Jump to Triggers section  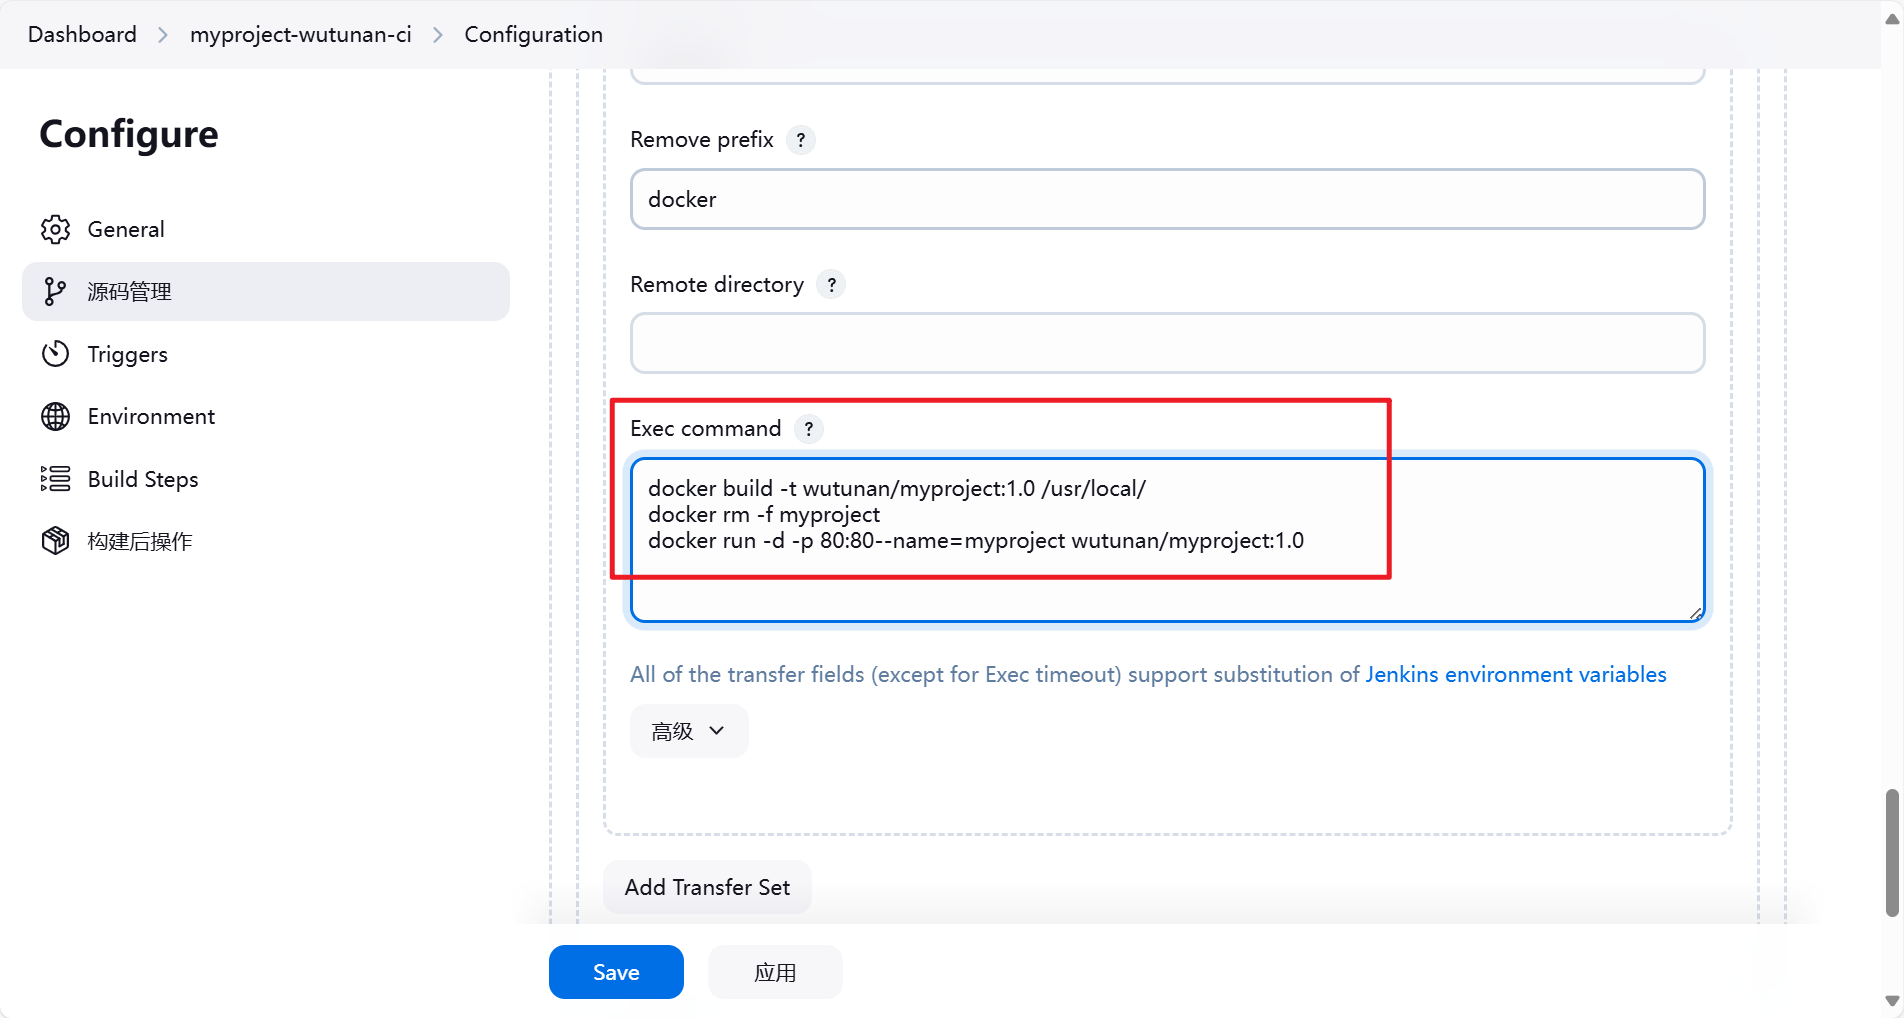266,354
